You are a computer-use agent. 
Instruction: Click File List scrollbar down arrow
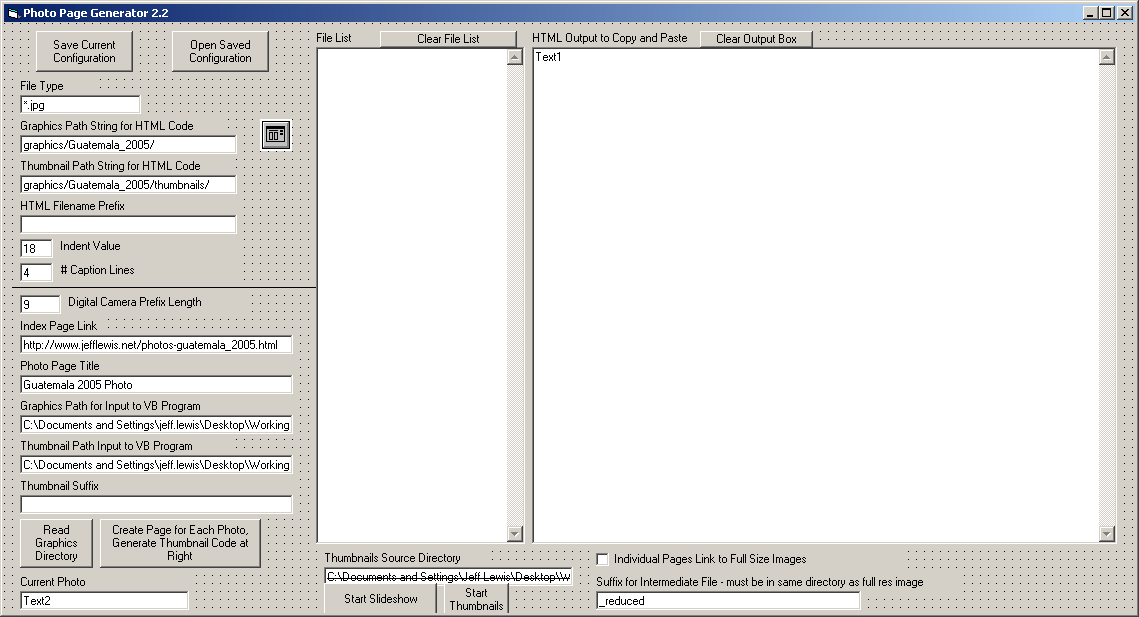[x=515, y=533]
